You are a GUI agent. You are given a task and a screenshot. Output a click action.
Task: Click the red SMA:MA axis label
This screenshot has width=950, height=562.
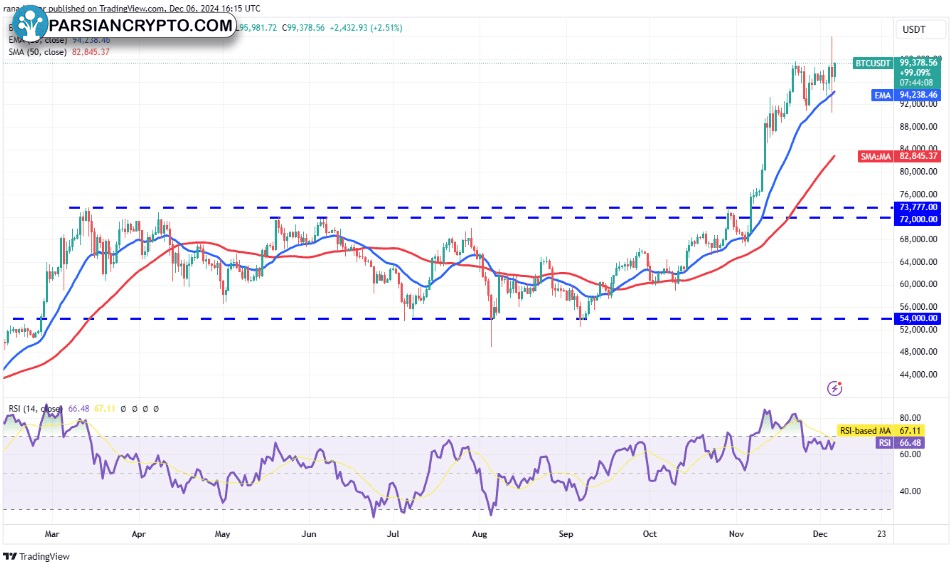pyautogui.click(x=875, y=156)
